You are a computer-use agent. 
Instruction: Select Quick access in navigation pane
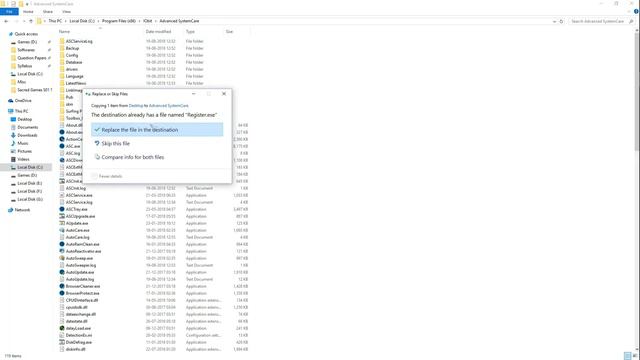tap(26, 34)
